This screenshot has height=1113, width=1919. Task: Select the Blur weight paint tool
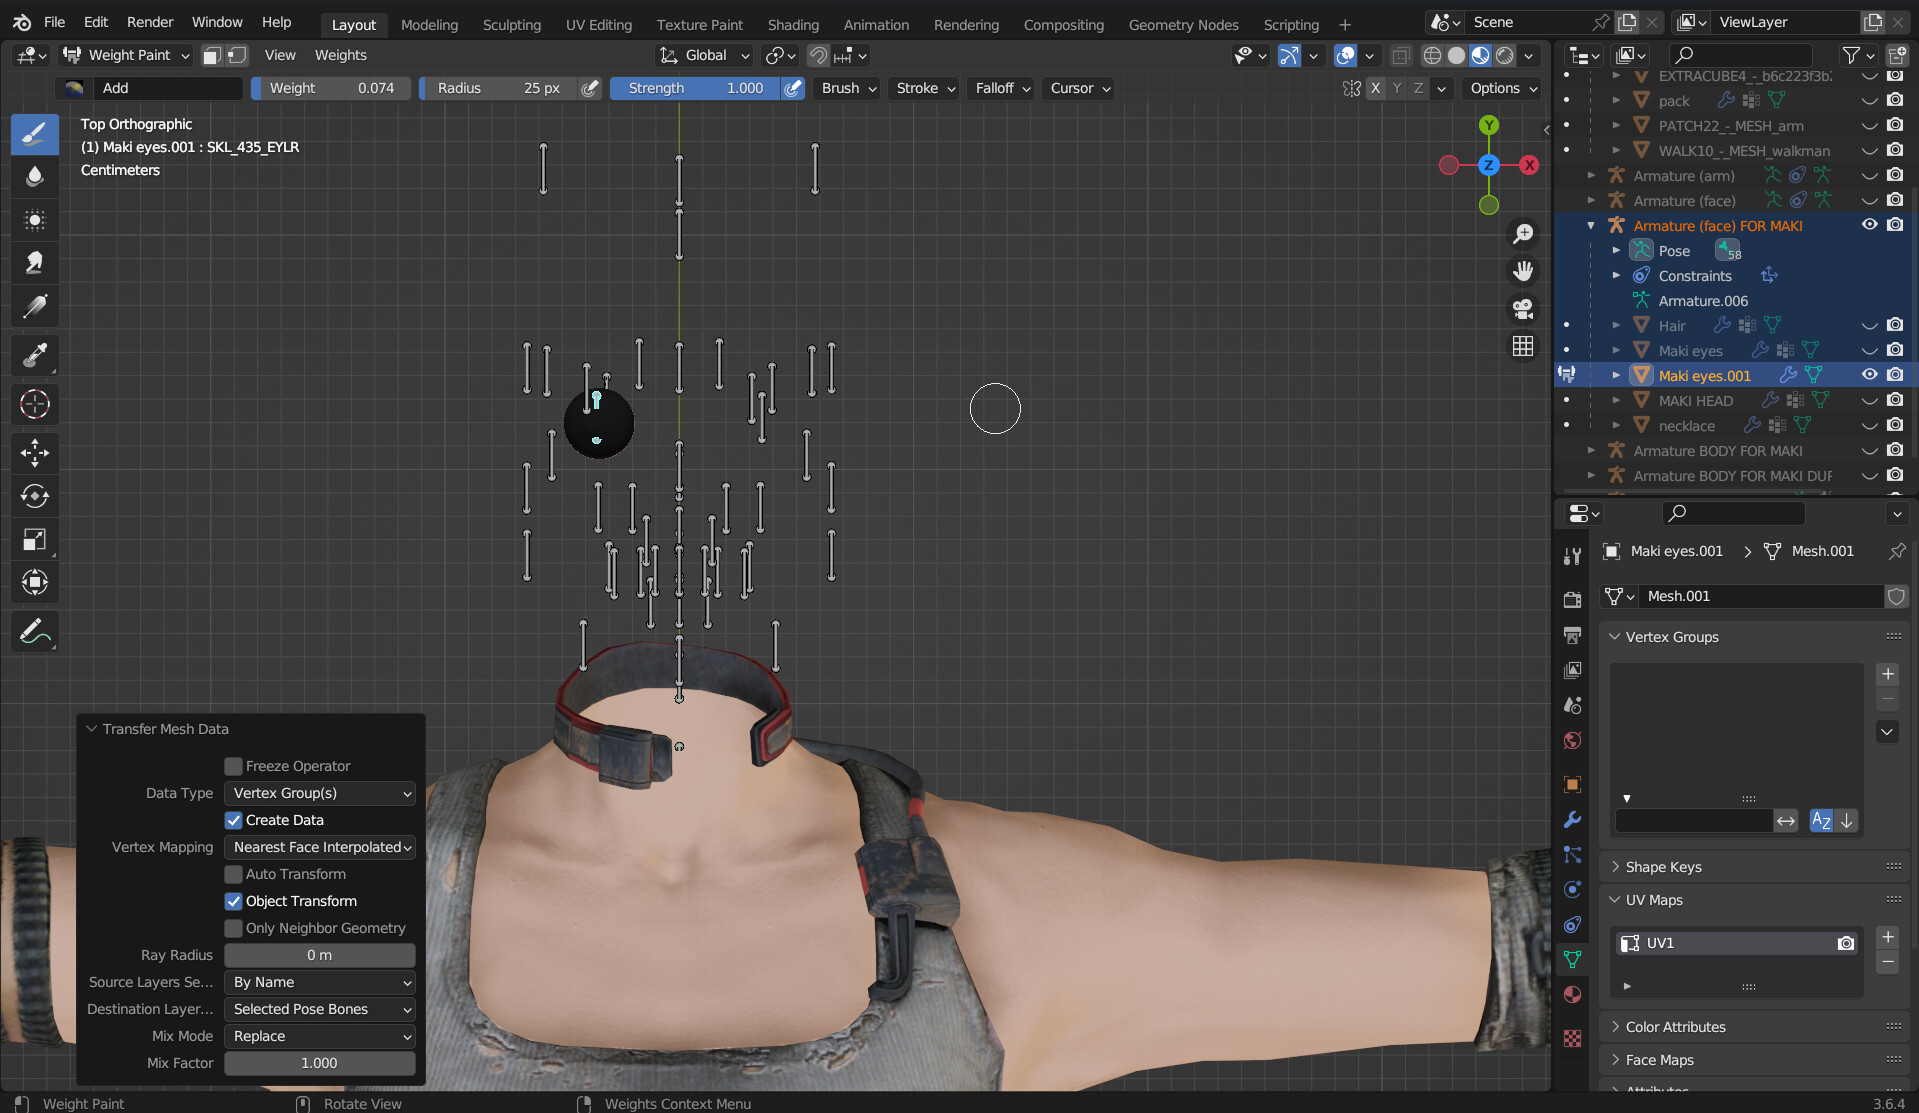click(x=35, y=177)
